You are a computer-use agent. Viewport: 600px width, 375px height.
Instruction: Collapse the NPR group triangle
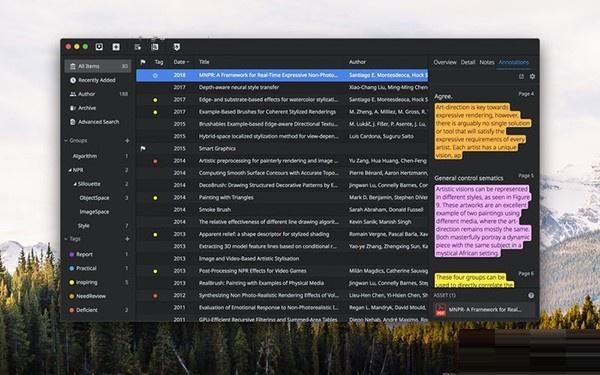pyautogui.click(x=70, y=170)
